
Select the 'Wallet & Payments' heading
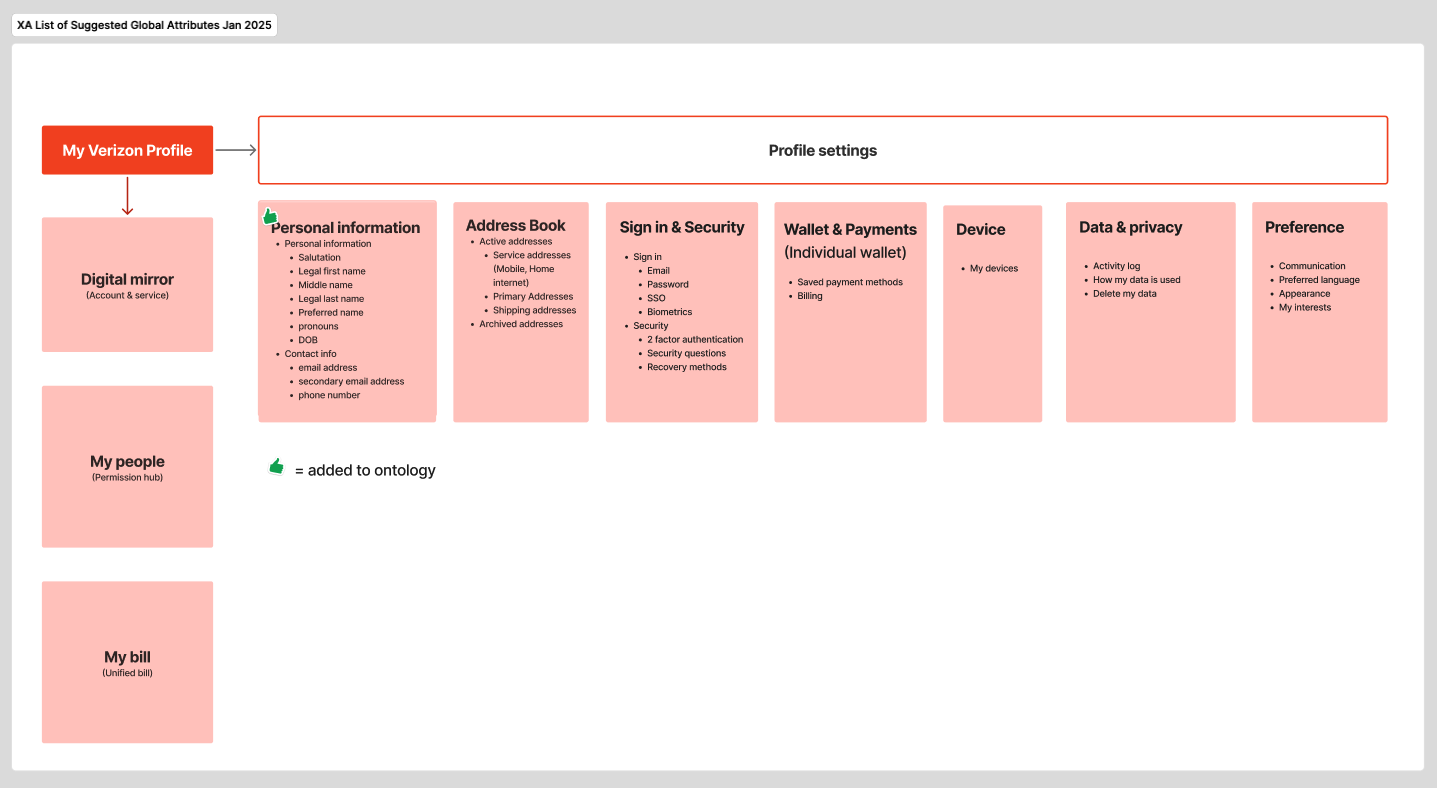(x=850, y=230)
